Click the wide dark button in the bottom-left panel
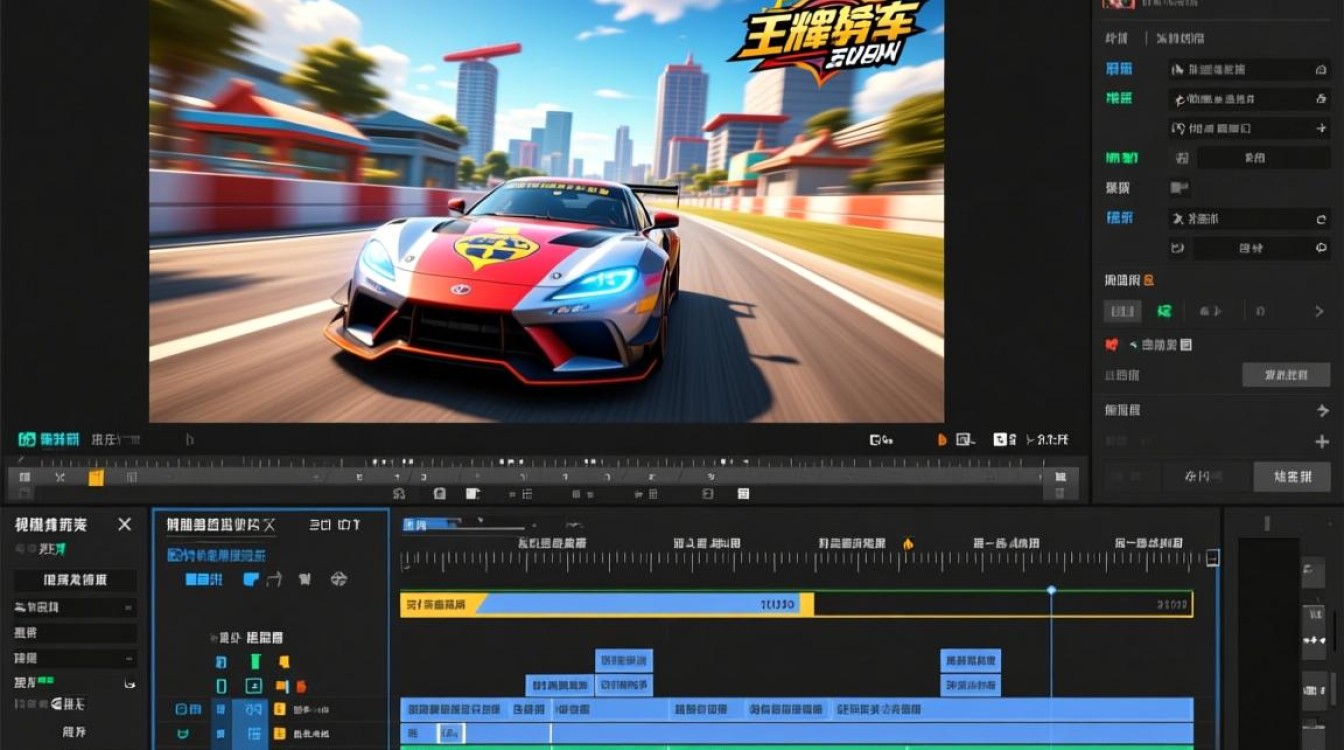 coord(75,580)
